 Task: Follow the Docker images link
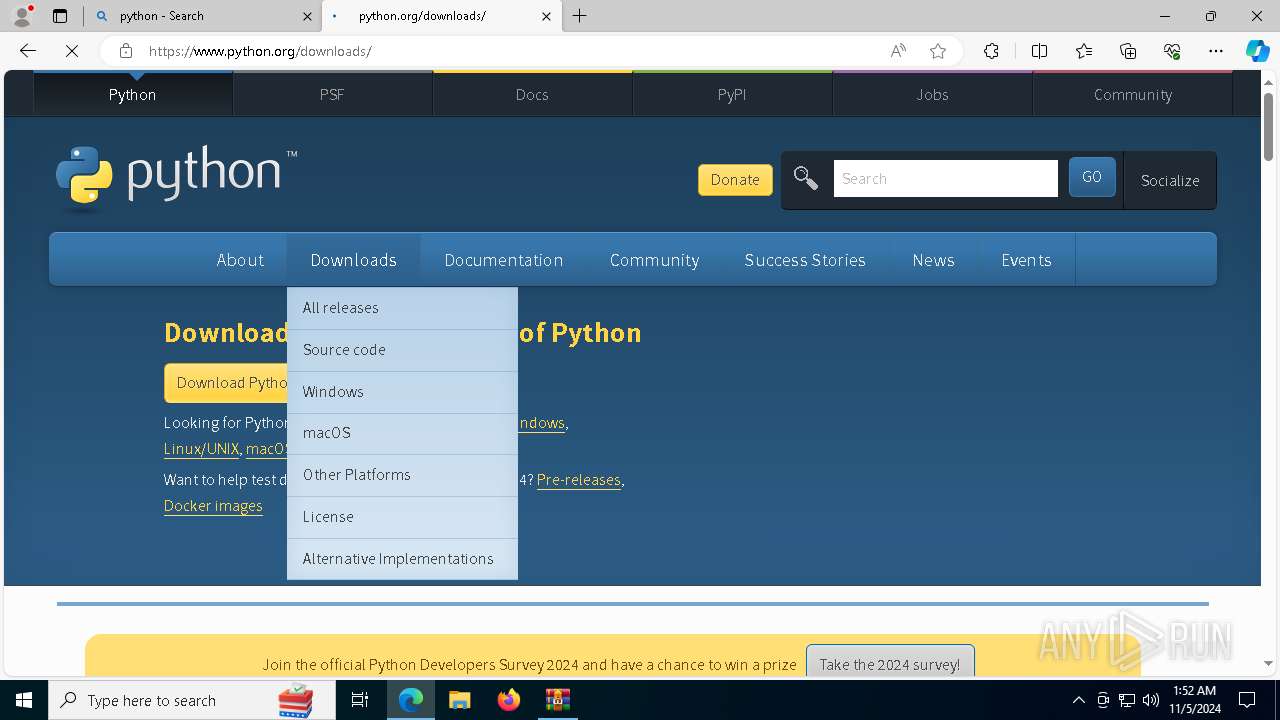coord(213,506)
